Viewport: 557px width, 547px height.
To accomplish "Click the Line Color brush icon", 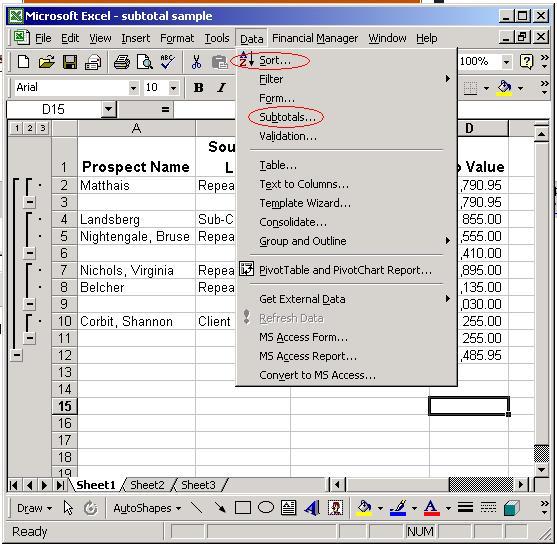I will [398, 508].
